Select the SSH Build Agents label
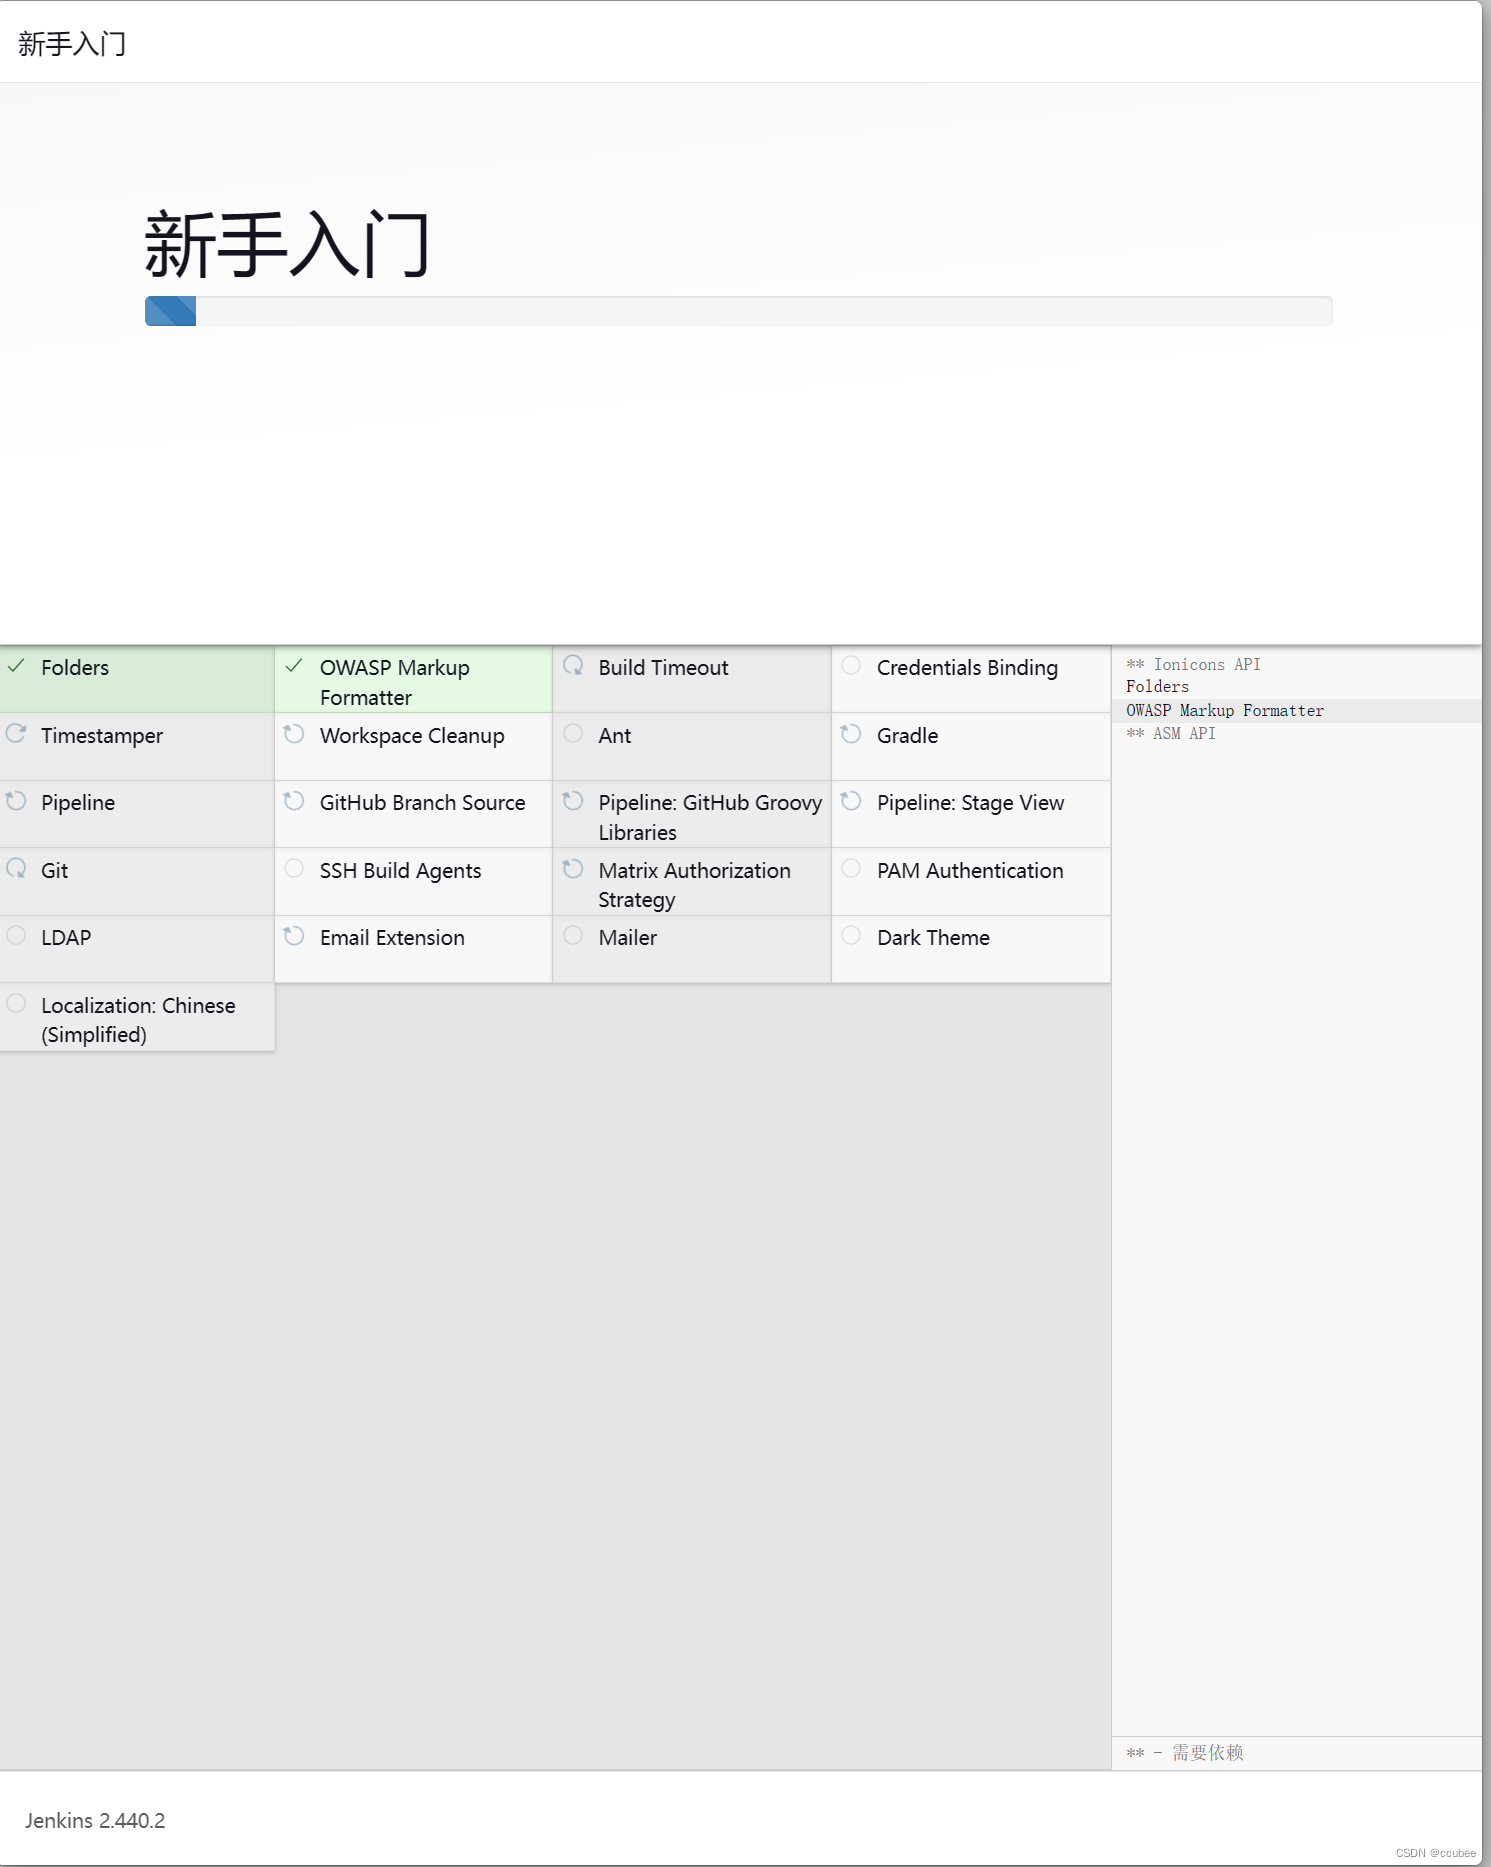1491x1867 pixels. pyautogui.click(x=400, y=871)
